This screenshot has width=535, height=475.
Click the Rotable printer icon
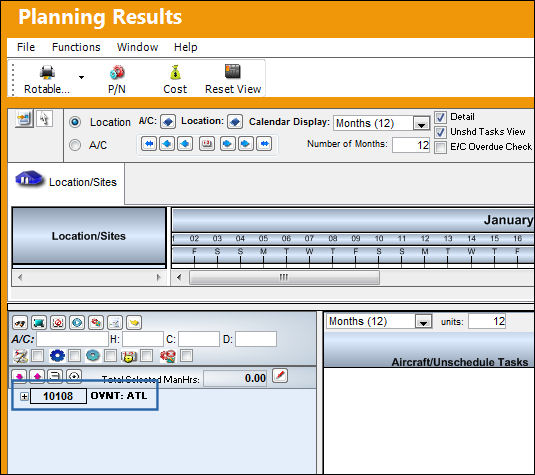tap(47, 72)
